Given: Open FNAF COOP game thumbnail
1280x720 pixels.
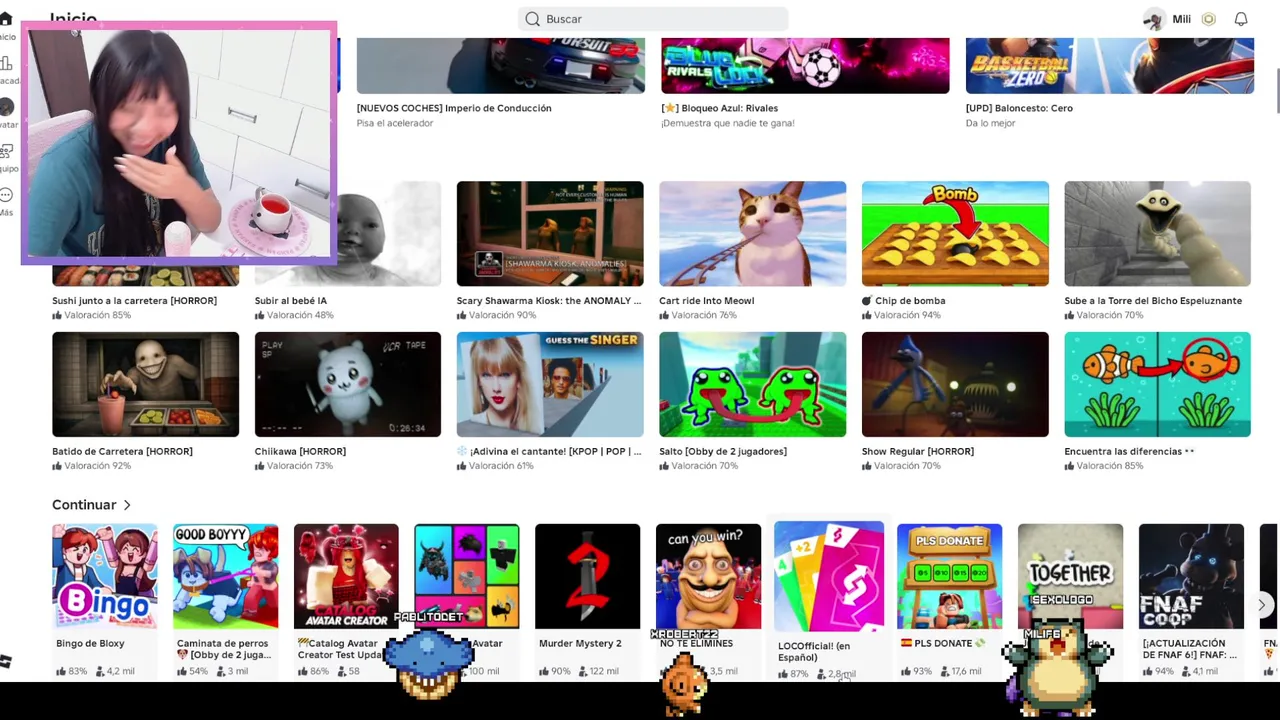Looking at the screenshot, I should [1191, 576].
